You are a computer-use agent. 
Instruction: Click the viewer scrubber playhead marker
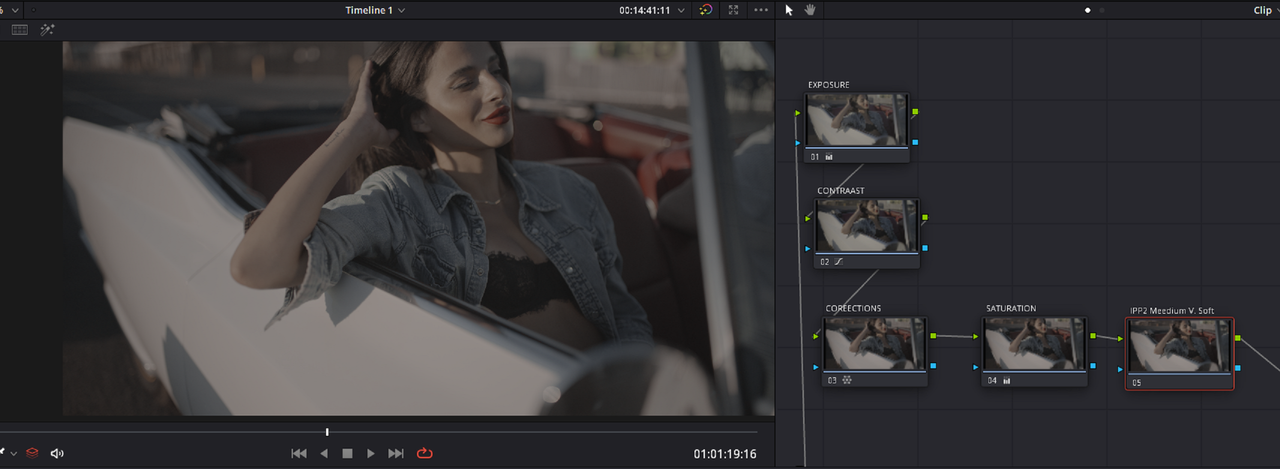coord(327,432)
